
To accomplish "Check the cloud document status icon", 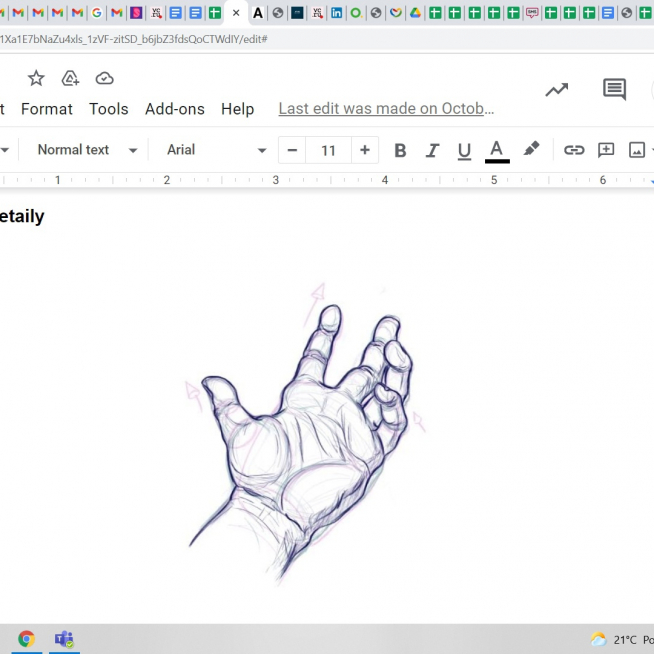I will tap(104, 78).
